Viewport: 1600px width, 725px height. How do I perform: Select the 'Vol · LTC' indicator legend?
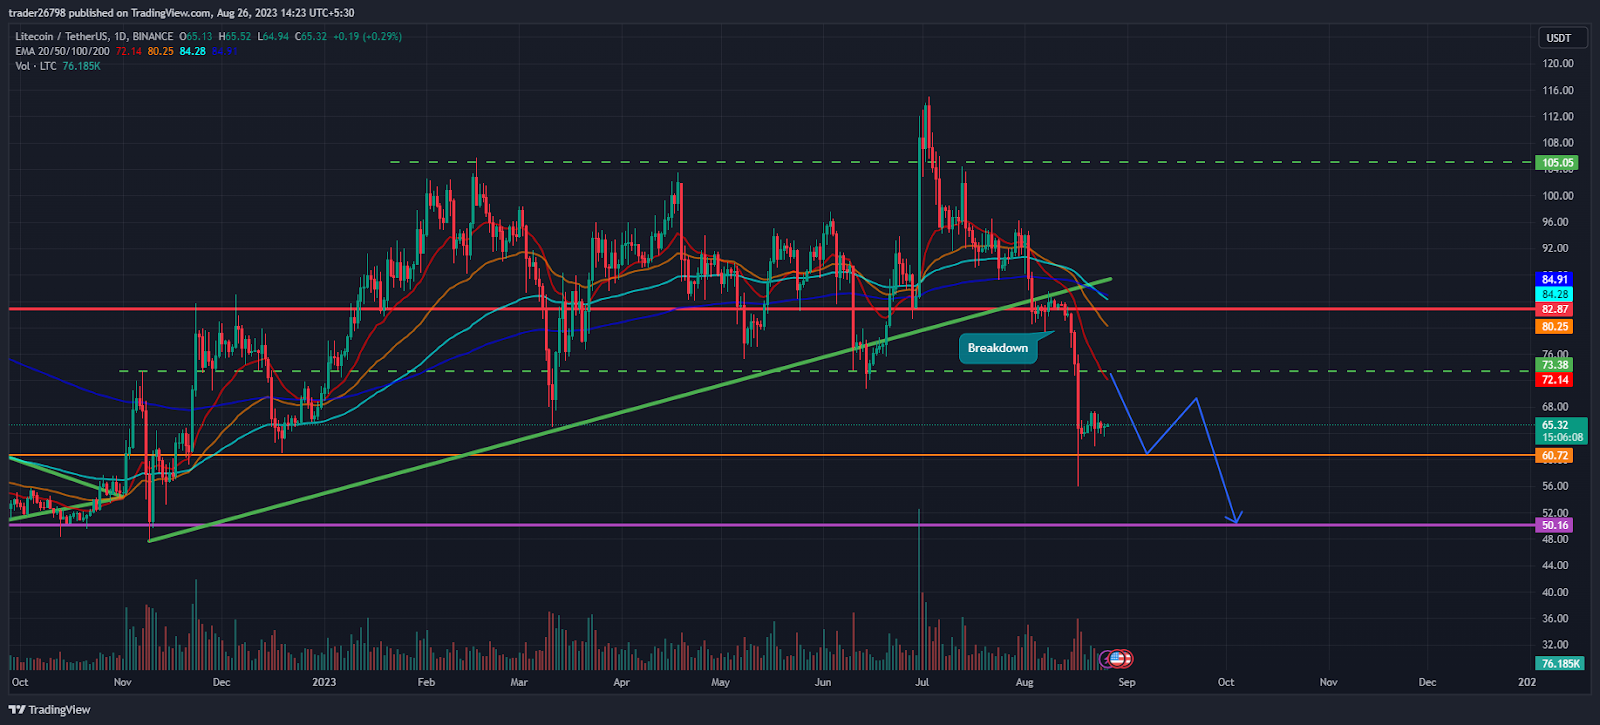coord(36,66)
